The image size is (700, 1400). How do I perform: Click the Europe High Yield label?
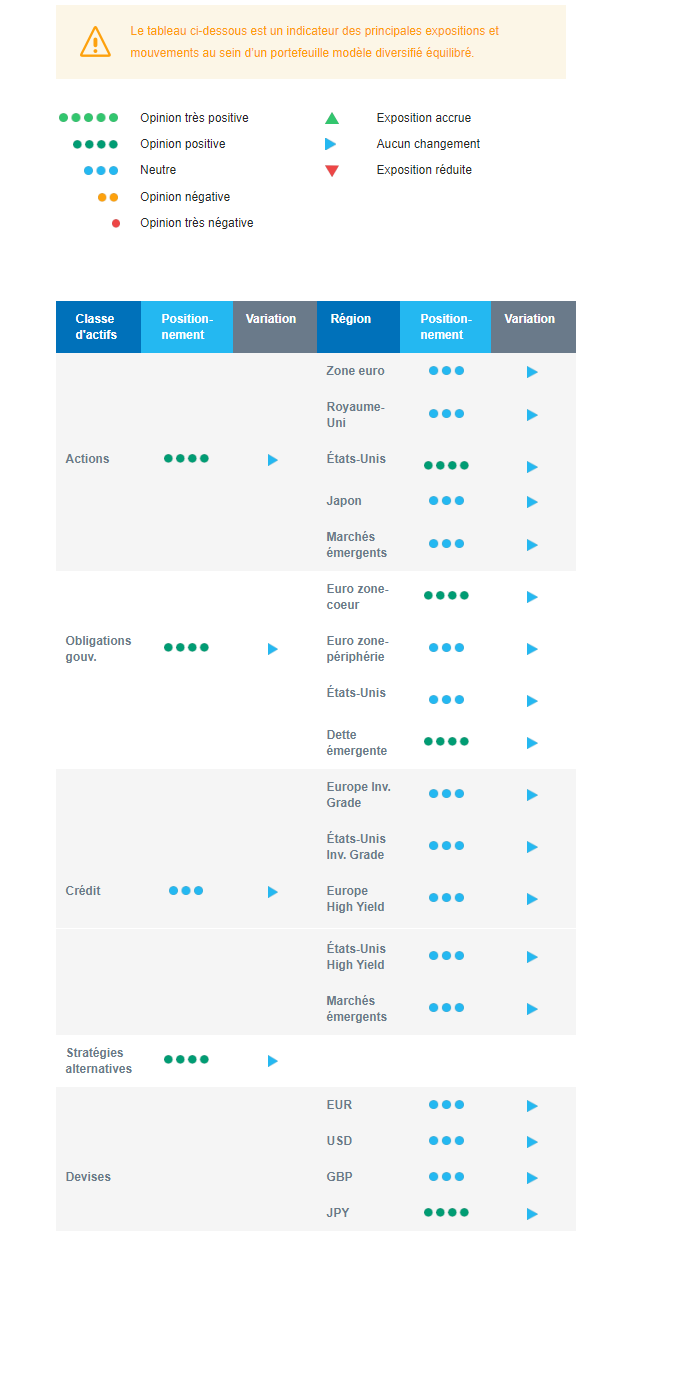tap(355, 899)
